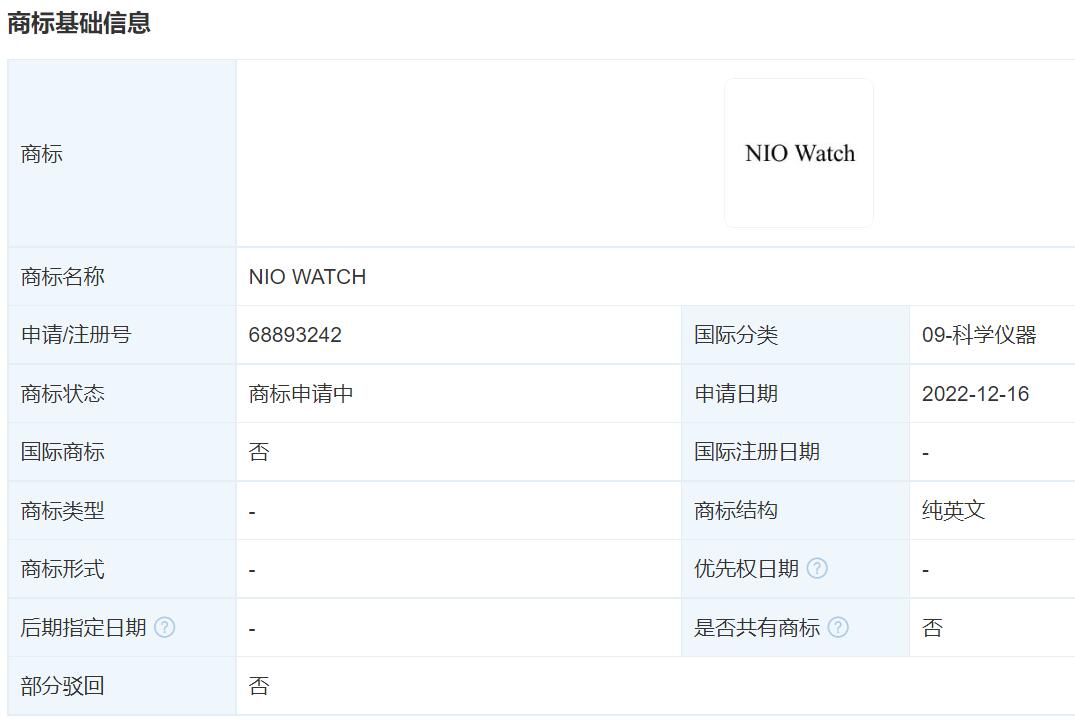Click the 是否共有商标 answer 否
Viewport: 1075px width, 721px height.
(x=929, y=628)
